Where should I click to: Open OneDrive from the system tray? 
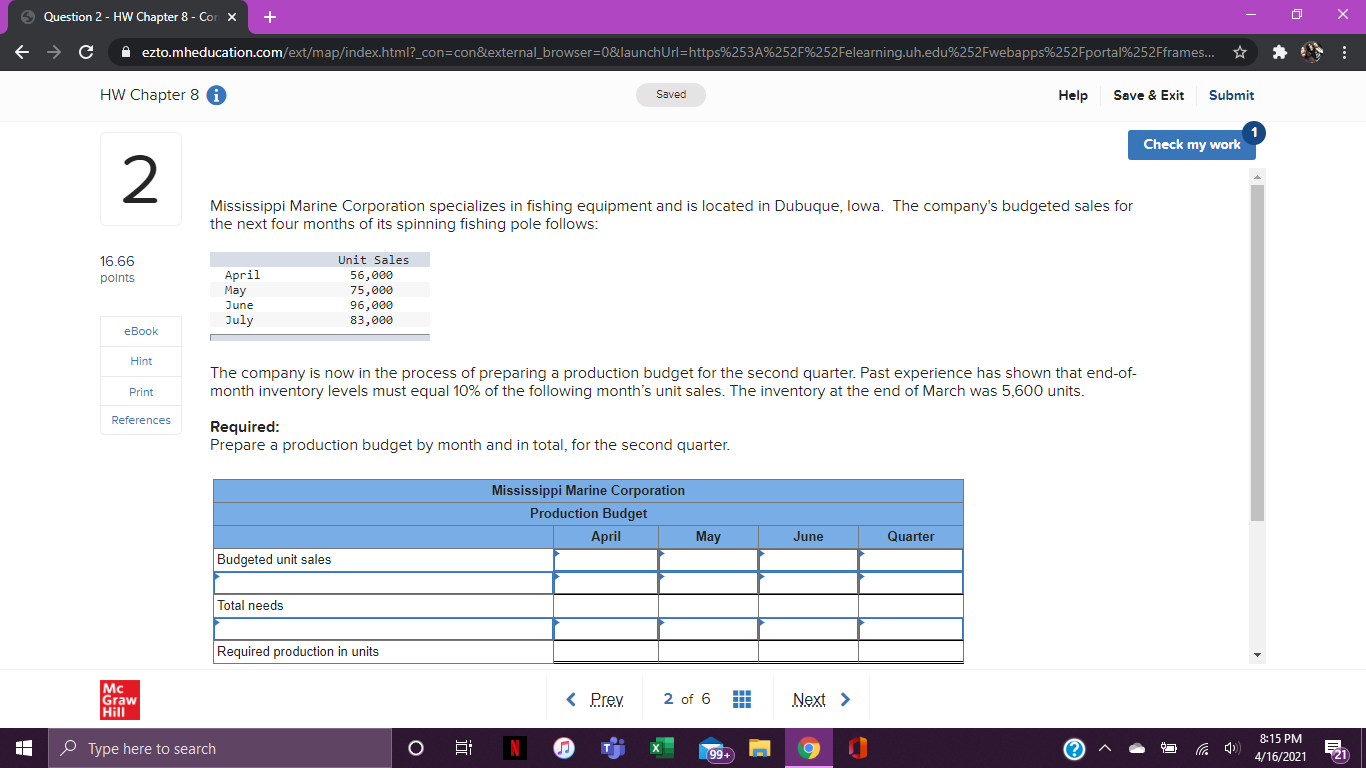(x=1136, y=747)
